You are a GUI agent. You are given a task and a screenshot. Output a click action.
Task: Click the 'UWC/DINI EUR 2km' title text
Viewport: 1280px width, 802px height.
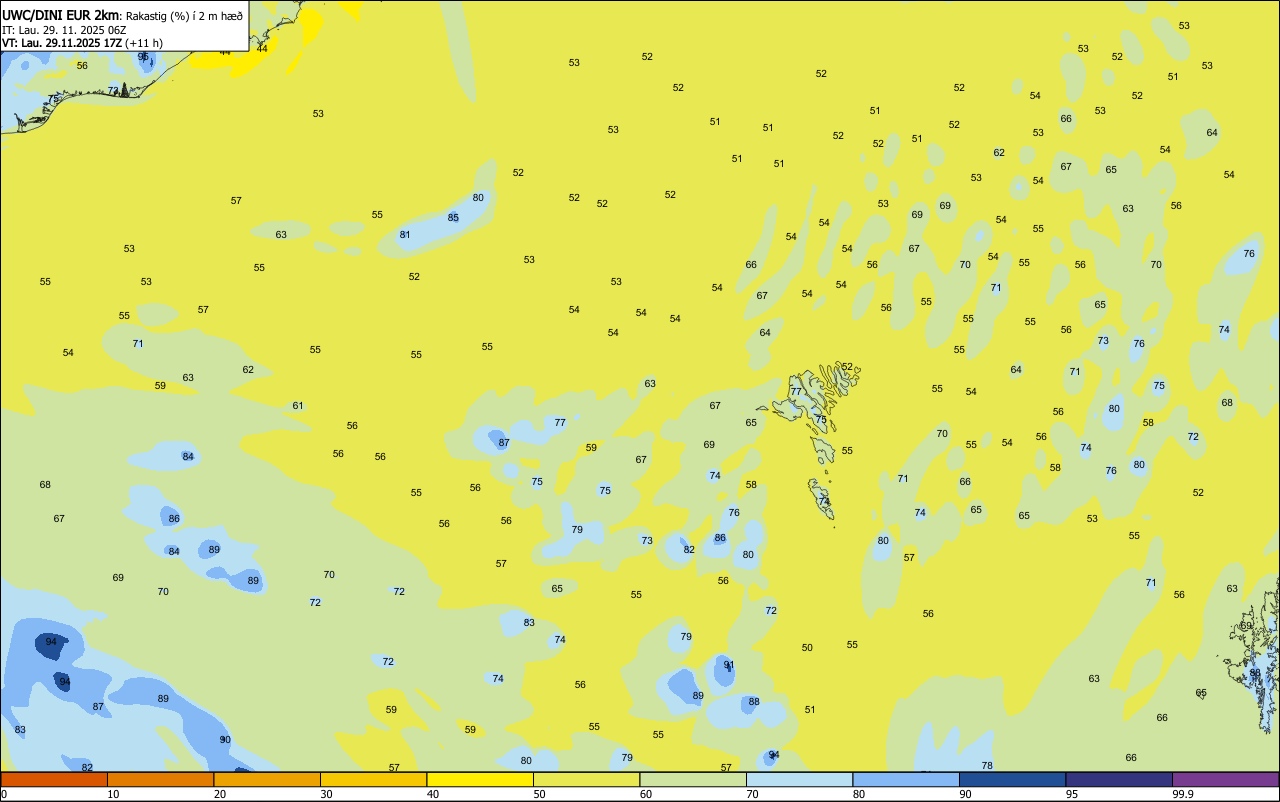point(60,15)
